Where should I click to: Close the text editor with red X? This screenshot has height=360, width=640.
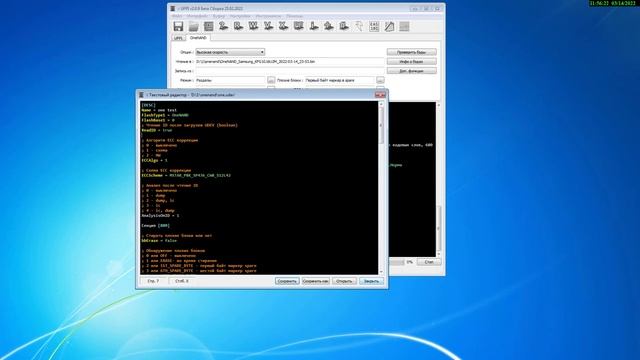point(380,95)
